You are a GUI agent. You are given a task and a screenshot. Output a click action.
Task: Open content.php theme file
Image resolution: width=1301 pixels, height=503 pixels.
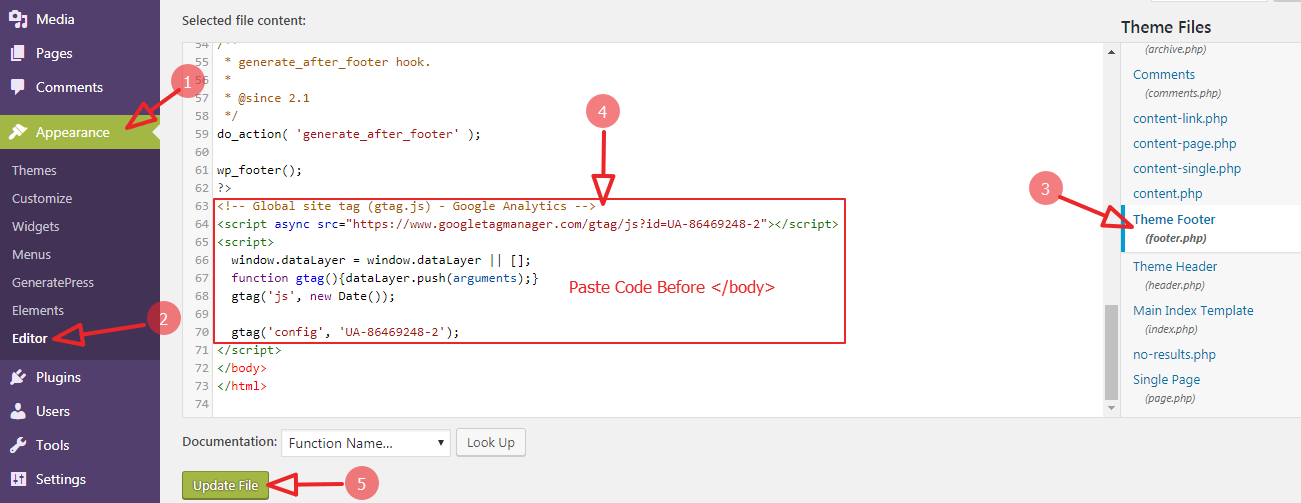coord(1168,193)
